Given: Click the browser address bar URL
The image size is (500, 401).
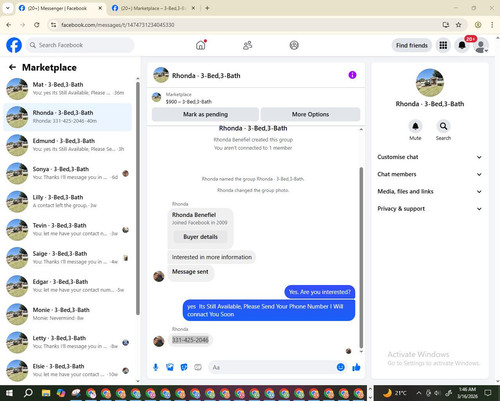Looking at the screenshot, I should 118,25.
